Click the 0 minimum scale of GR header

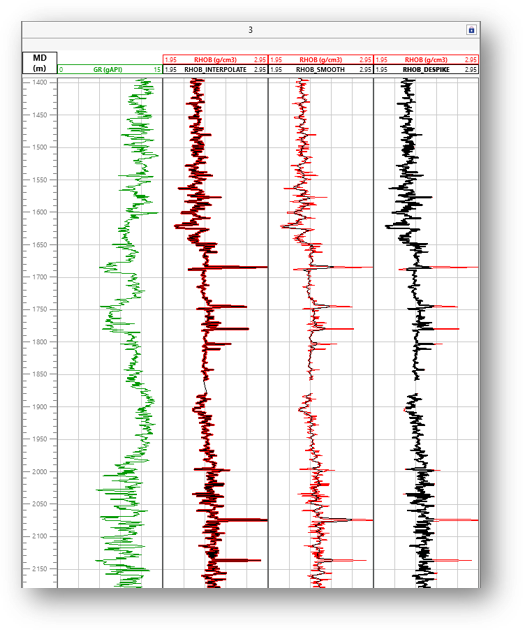[61, 70]
